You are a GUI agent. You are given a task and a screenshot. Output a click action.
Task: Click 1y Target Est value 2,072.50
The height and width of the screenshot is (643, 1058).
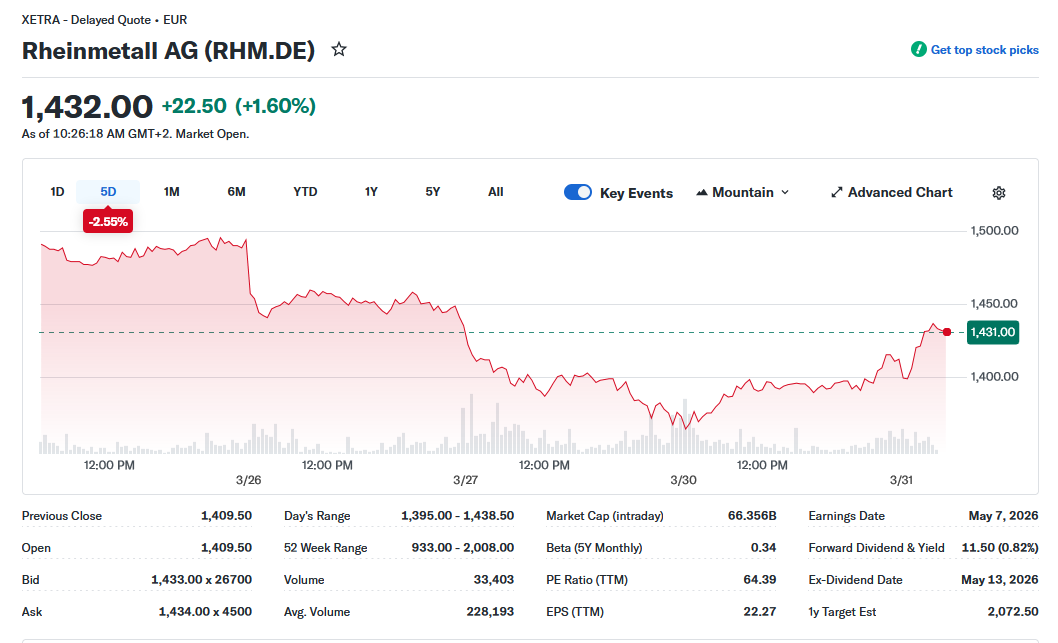pyautogui.click(x=1013, y=611)
